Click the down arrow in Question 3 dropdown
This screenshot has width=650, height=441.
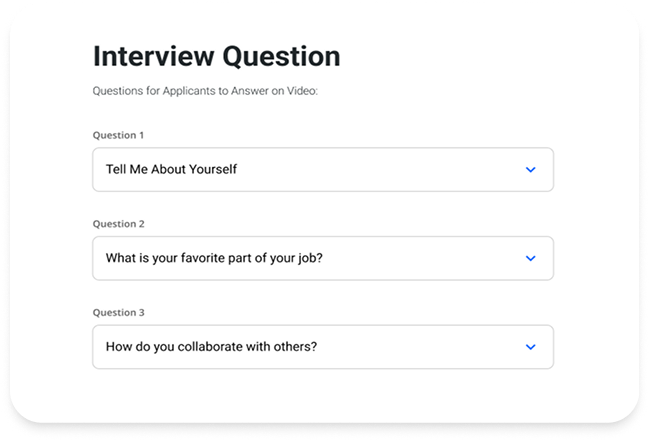click(530, 347)
